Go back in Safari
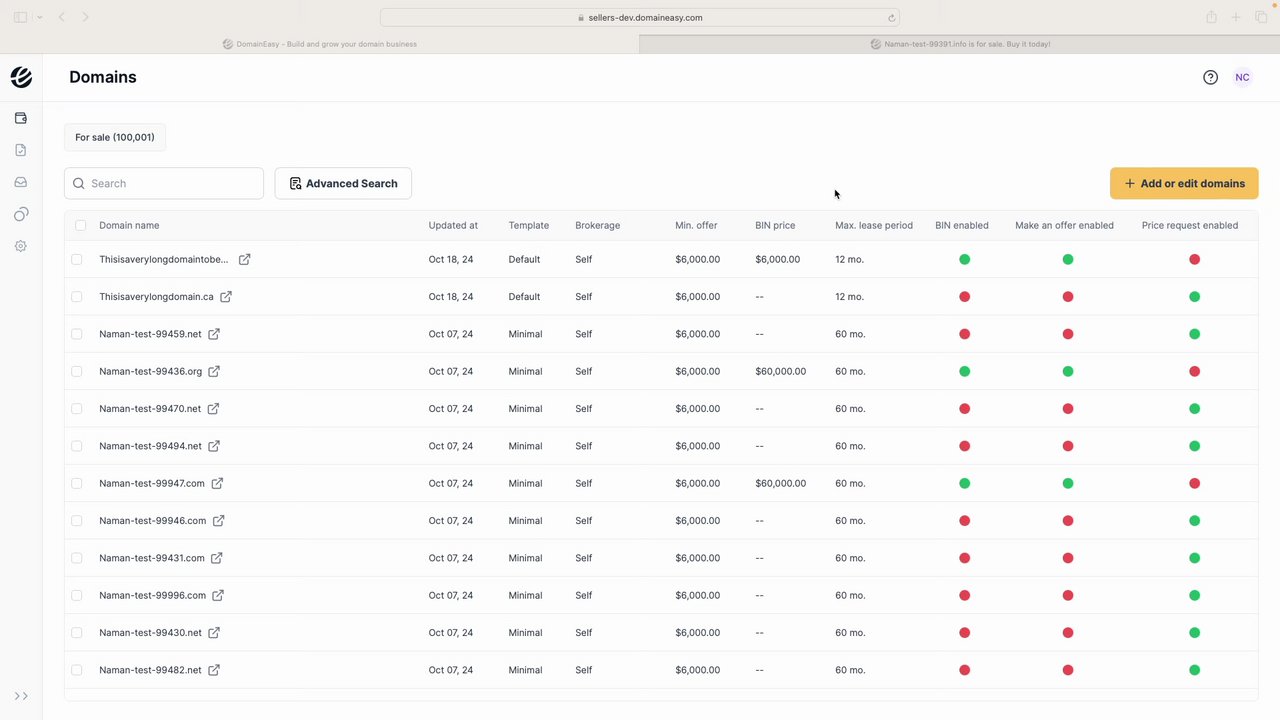This screenshot has height=720, width=1280. (x=62, y=17)
